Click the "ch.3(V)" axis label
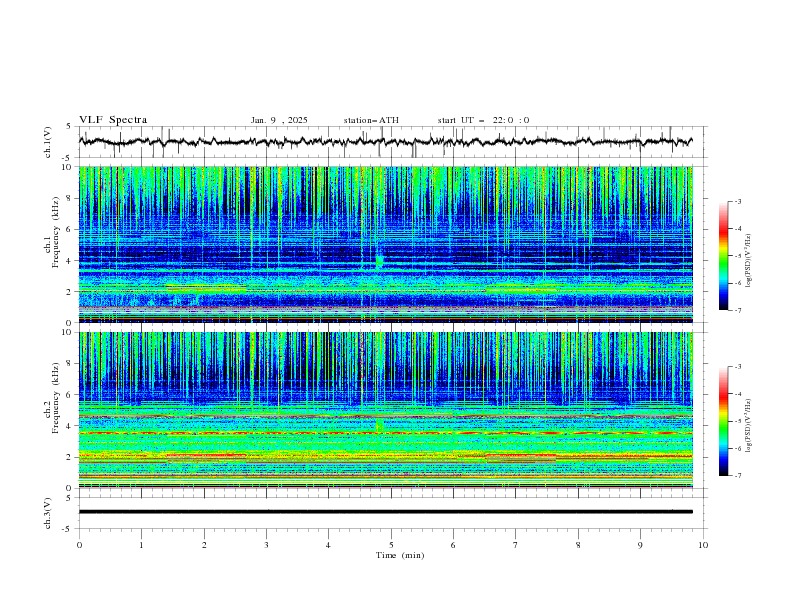Image resolution: width=792 pixels, height=612 pixels. [48, 513]
